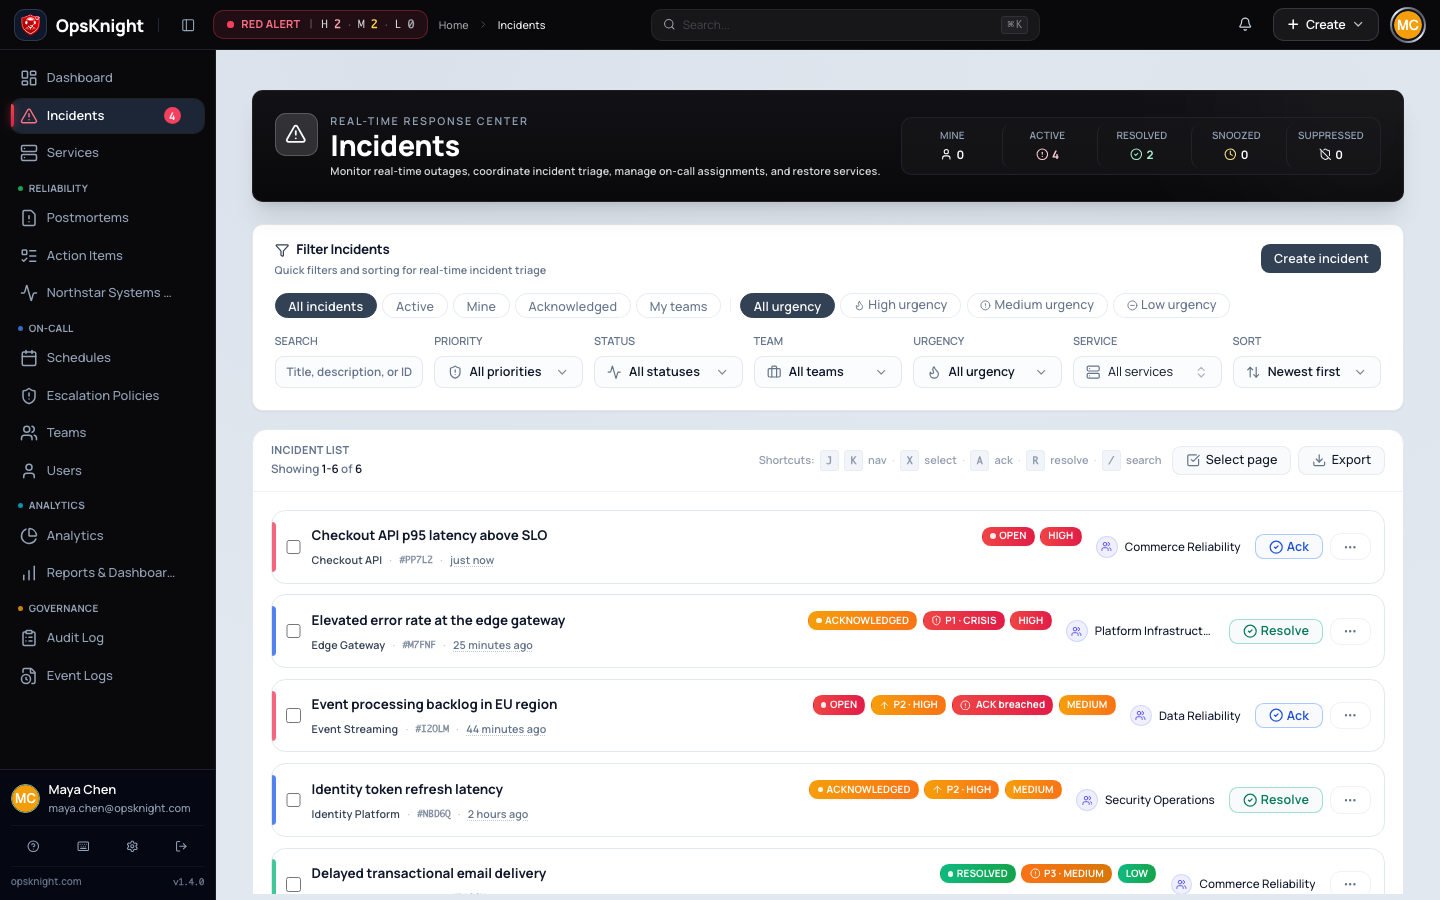This screenshot has width=1440, height=900.
Task: Change sort order from Newest first
Action: pos(1307,372)
